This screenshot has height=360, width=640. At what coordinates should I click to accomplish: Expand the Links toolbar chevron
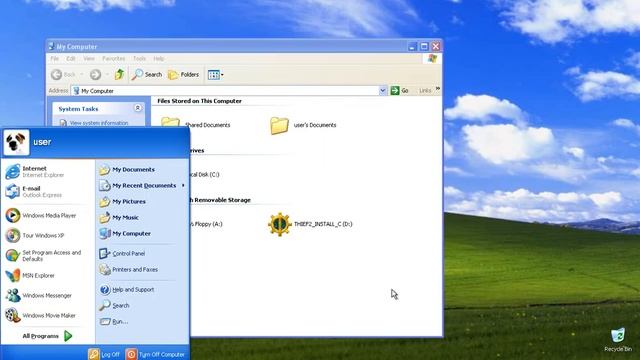click(438, 89)
